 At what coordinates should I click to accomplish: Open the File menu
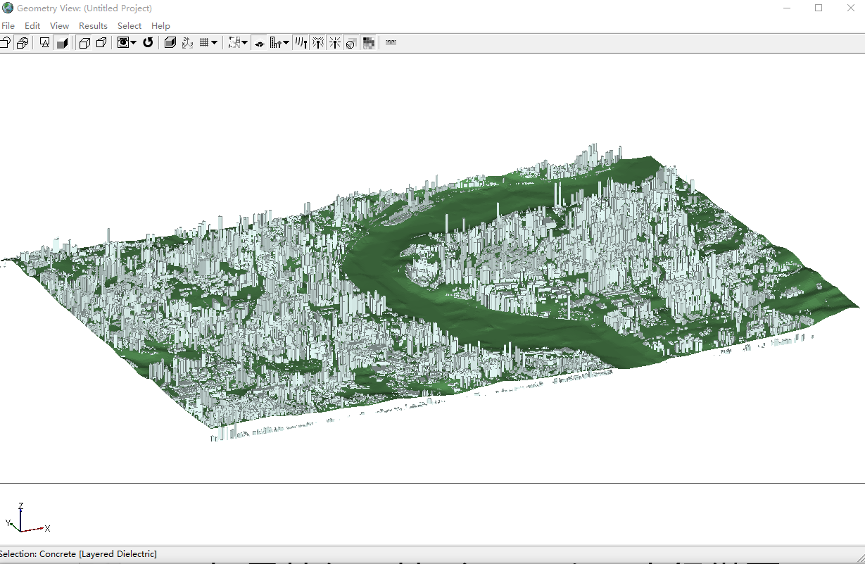[8, 26]
